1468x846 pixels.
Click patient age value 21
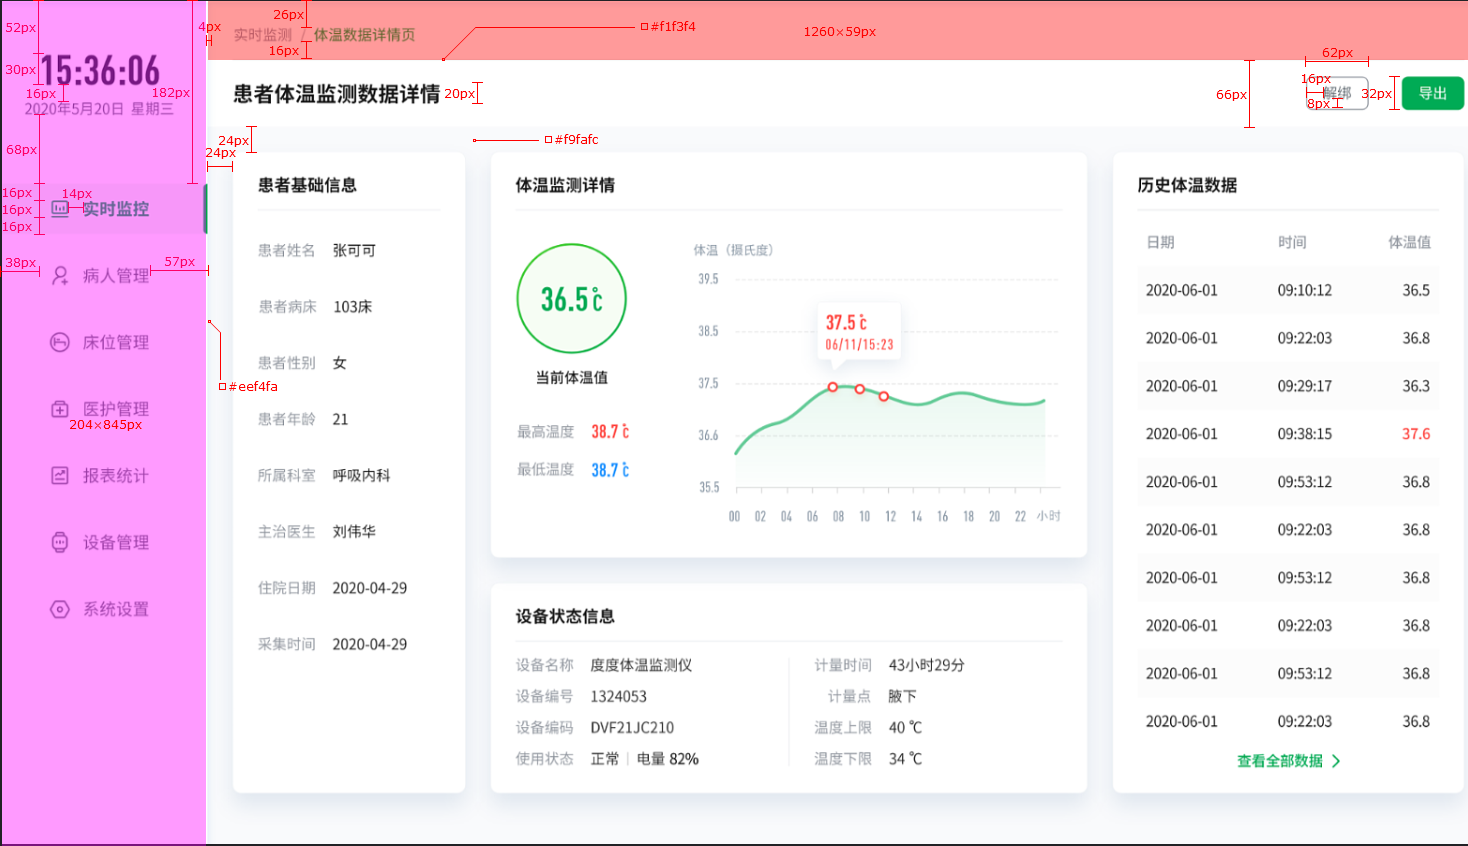point(340,419)
